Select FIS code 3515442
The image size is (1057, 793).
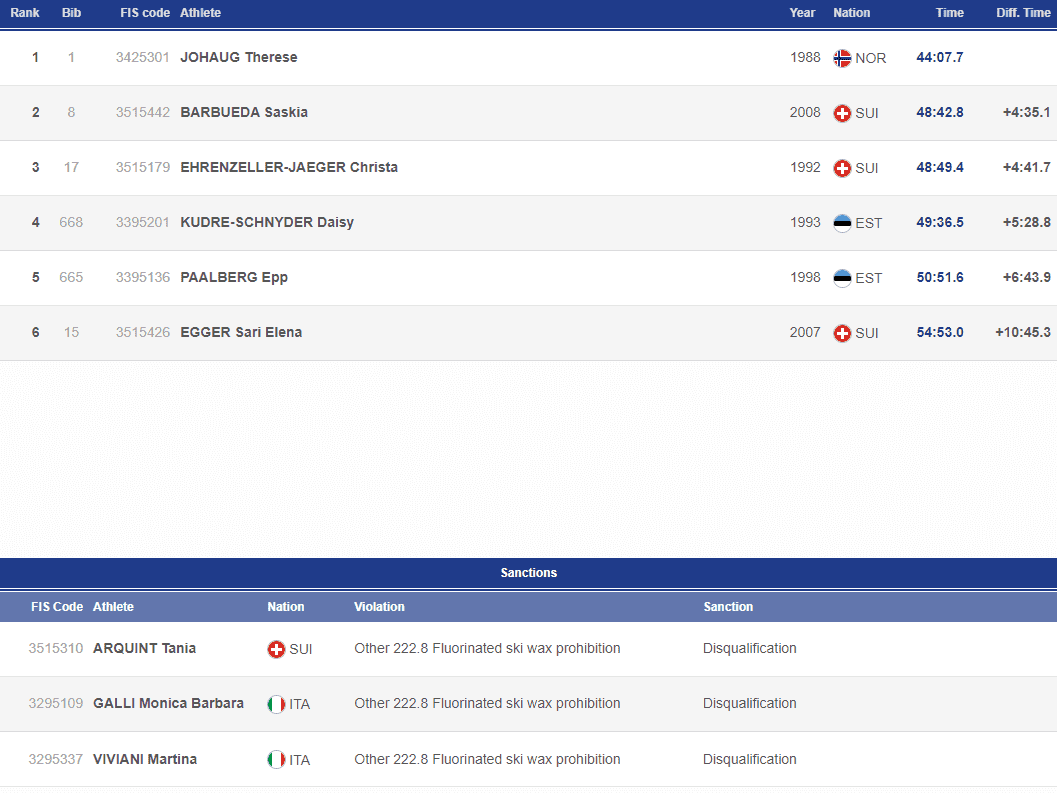click(142, 113)
